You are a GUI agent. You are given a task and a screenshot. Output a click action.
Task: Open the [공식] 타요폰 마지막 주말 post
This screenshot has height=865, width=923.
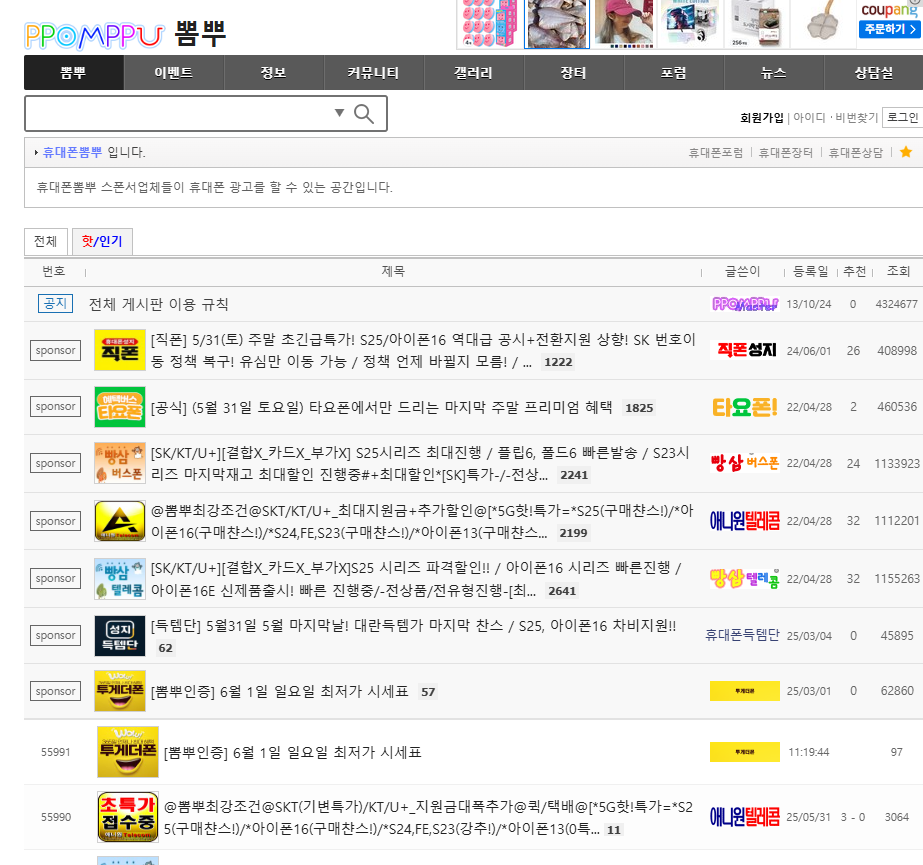381,407
